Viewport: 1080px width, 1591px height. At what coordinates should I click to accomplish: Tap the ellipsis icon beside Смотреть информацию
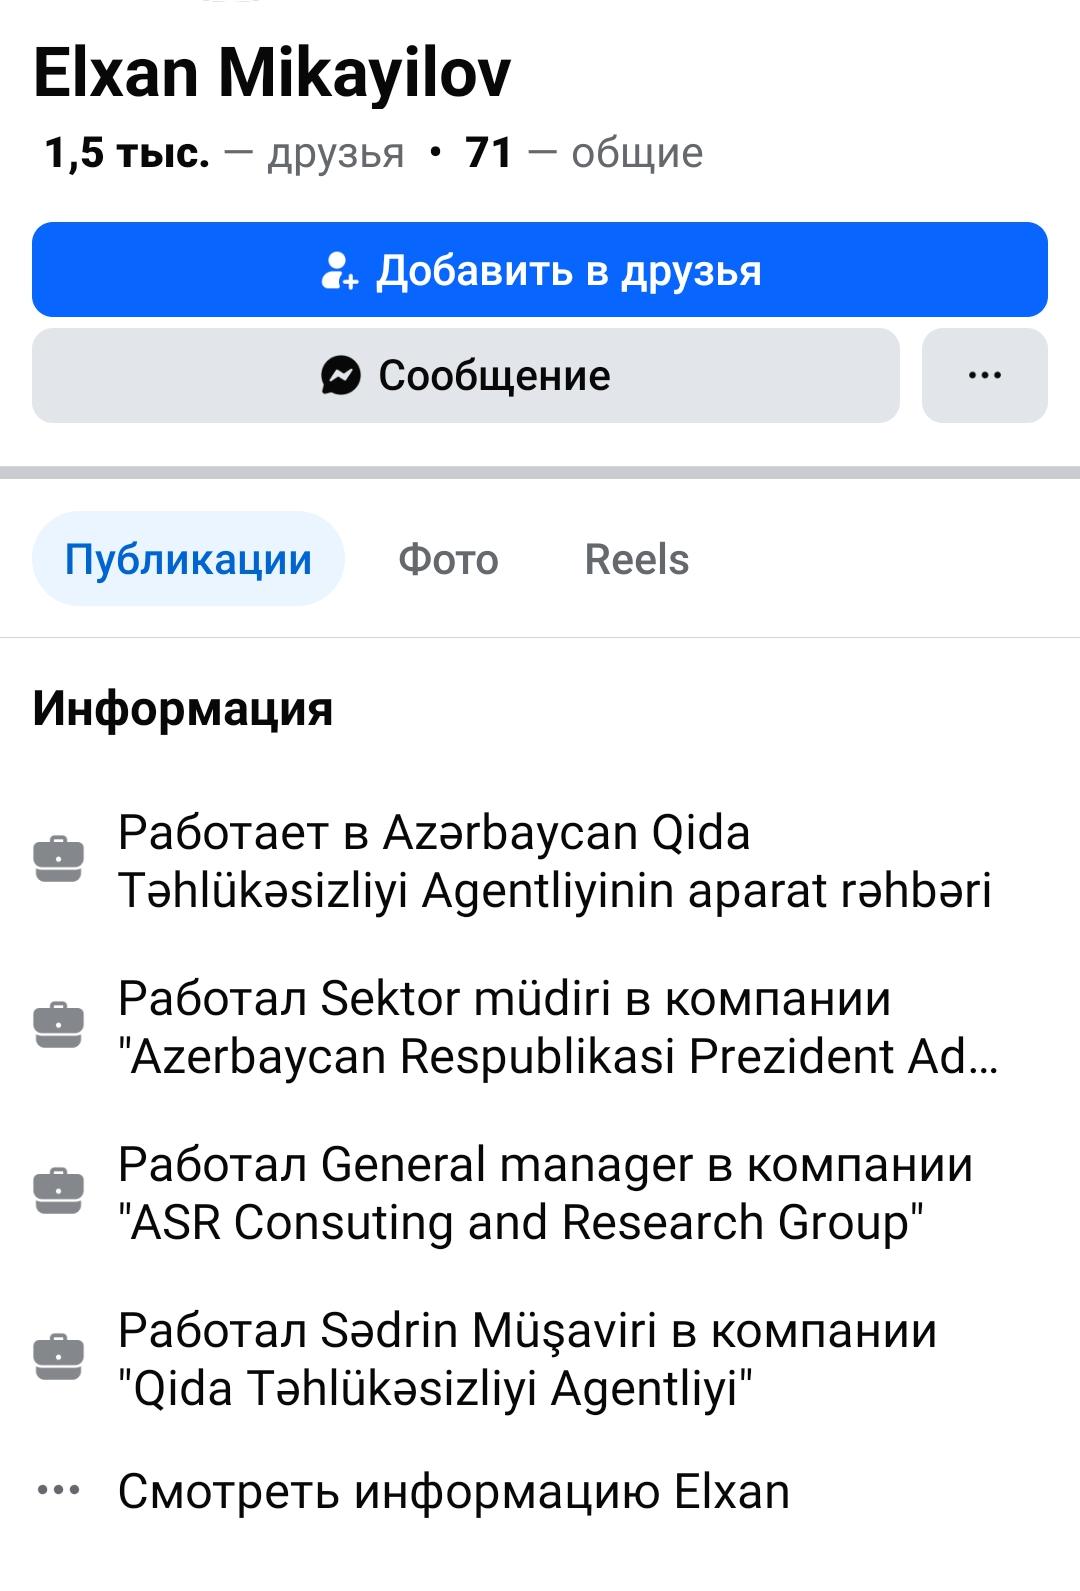click(59, 1491)
